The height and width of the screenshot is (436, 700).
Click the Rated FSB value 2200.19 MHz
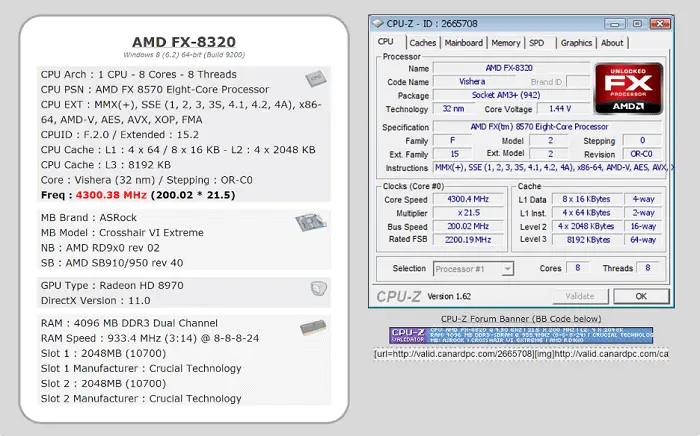click(x=468, y=240)
